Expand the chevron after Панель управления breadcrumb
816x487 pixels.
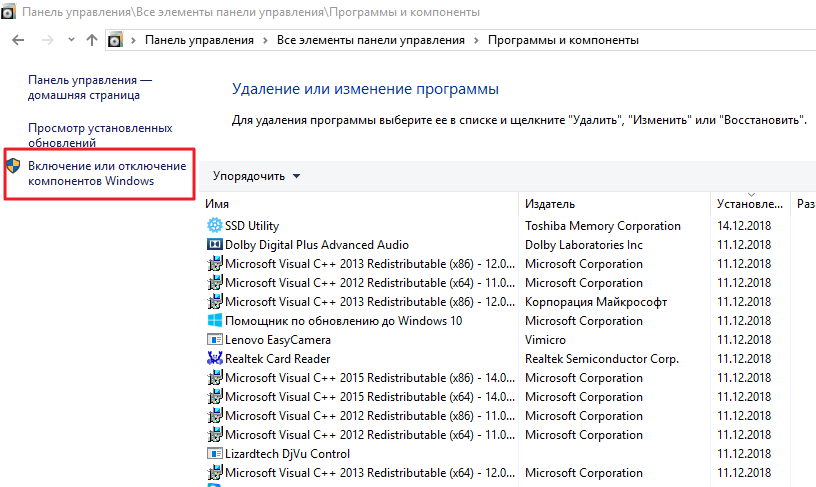tap(265, 41)
